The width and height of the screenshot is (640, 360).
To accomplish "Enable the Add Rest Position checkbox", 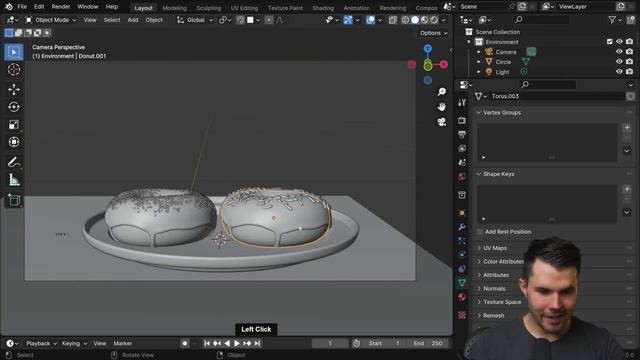I will coord(480,232).
